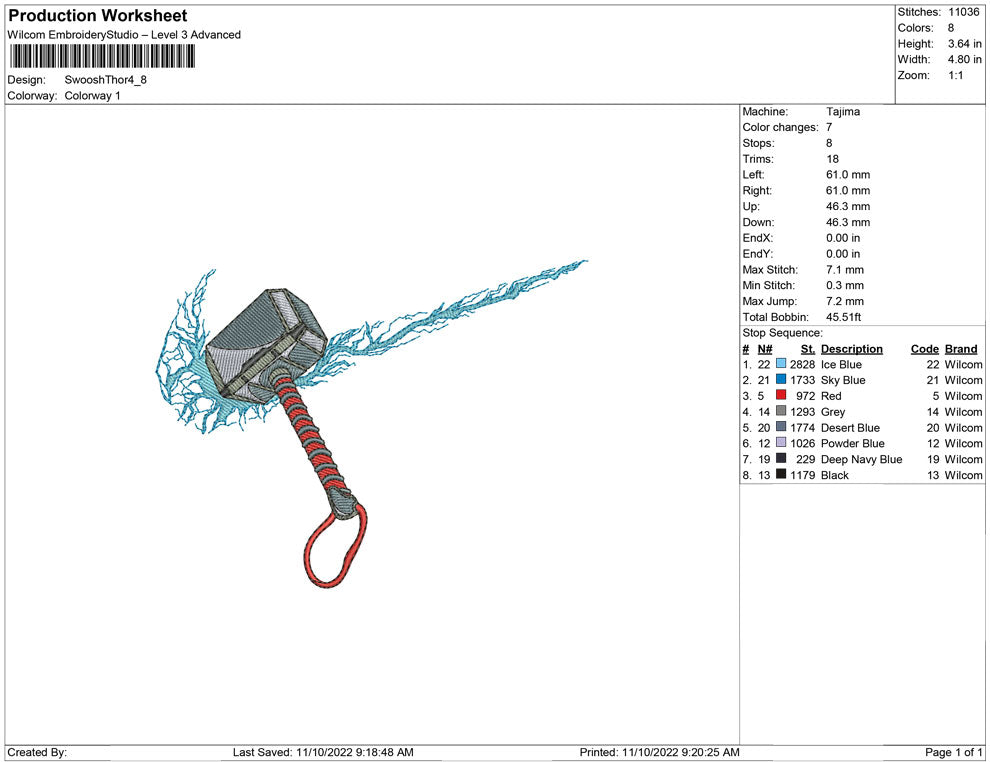Click 'Wilcom EmbroideryStudio – Level 3 Advanced' text

(x=124, y=35)
